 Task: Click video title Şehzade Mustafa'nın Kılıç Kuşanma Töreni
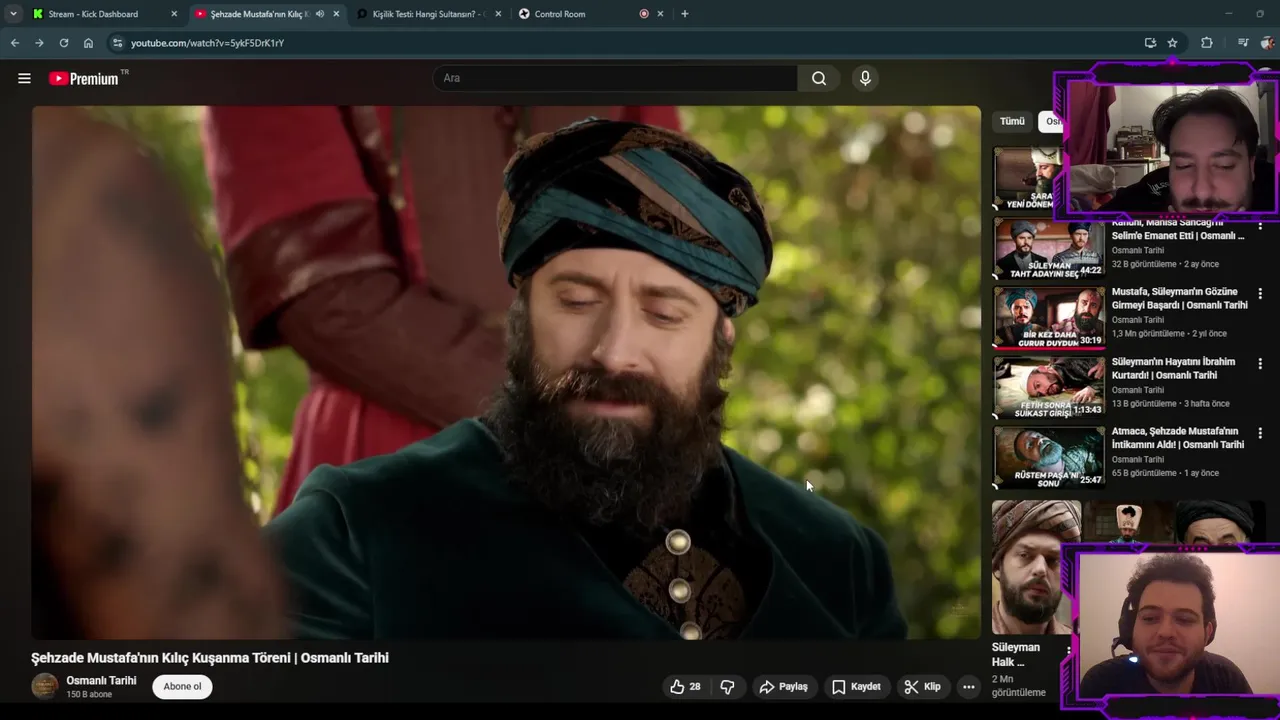(x=210, y=658)
